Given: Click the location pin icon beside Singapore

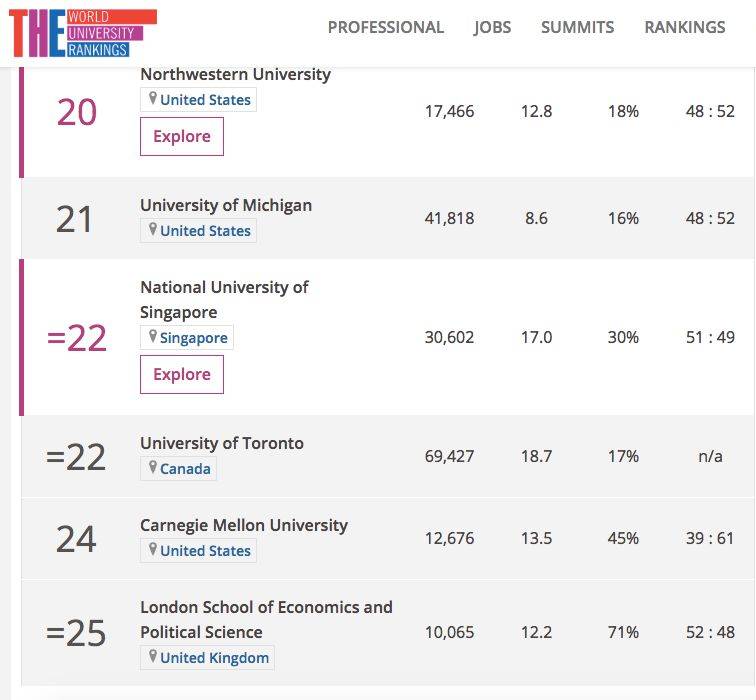Looking at the screenshot, I should (153, 337).
